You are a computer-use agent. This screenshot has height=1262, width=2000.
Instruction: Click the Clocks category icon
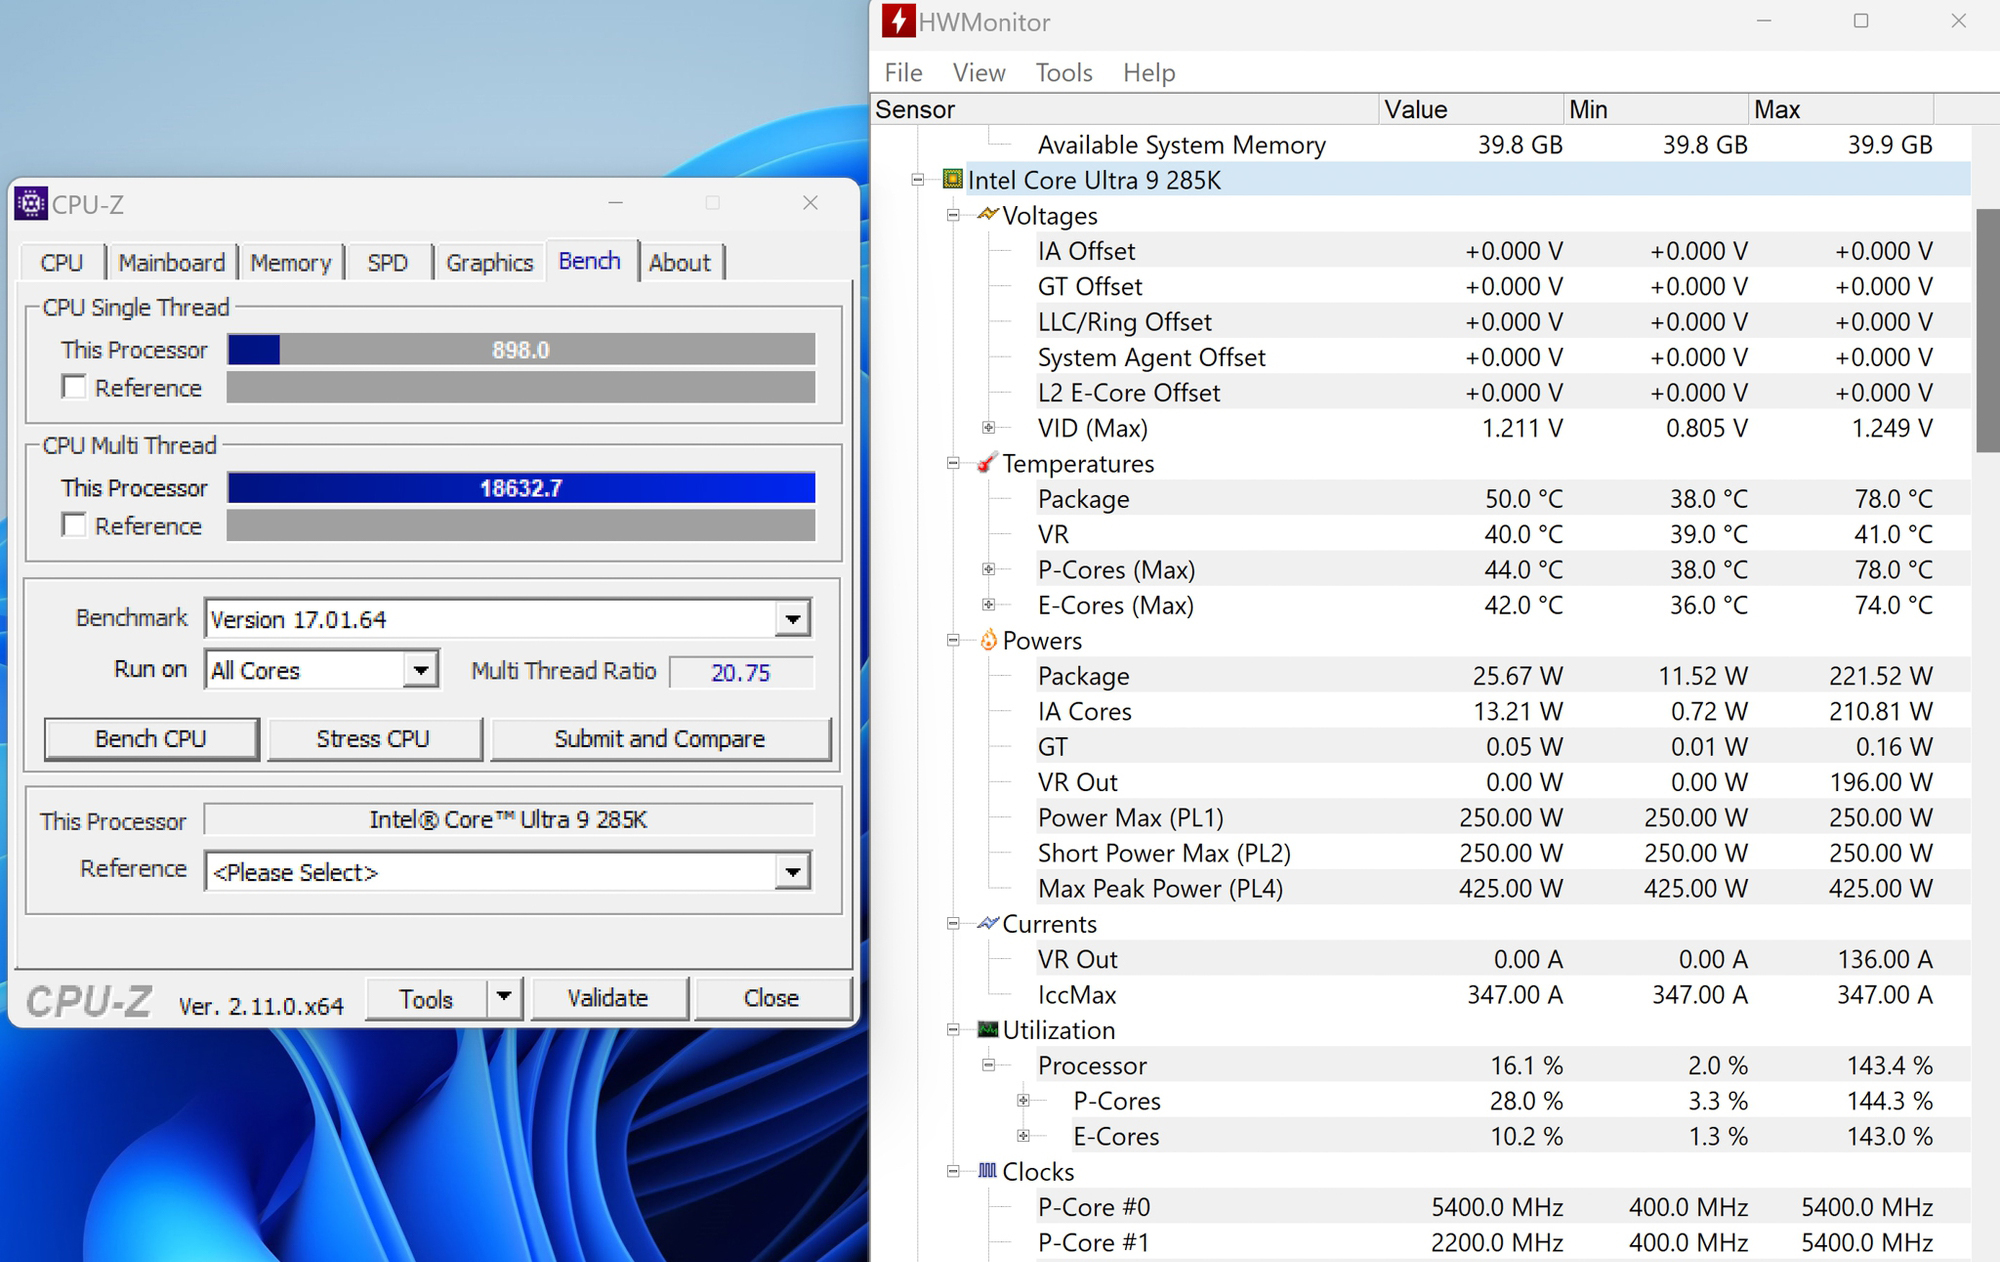point(988,1171)
